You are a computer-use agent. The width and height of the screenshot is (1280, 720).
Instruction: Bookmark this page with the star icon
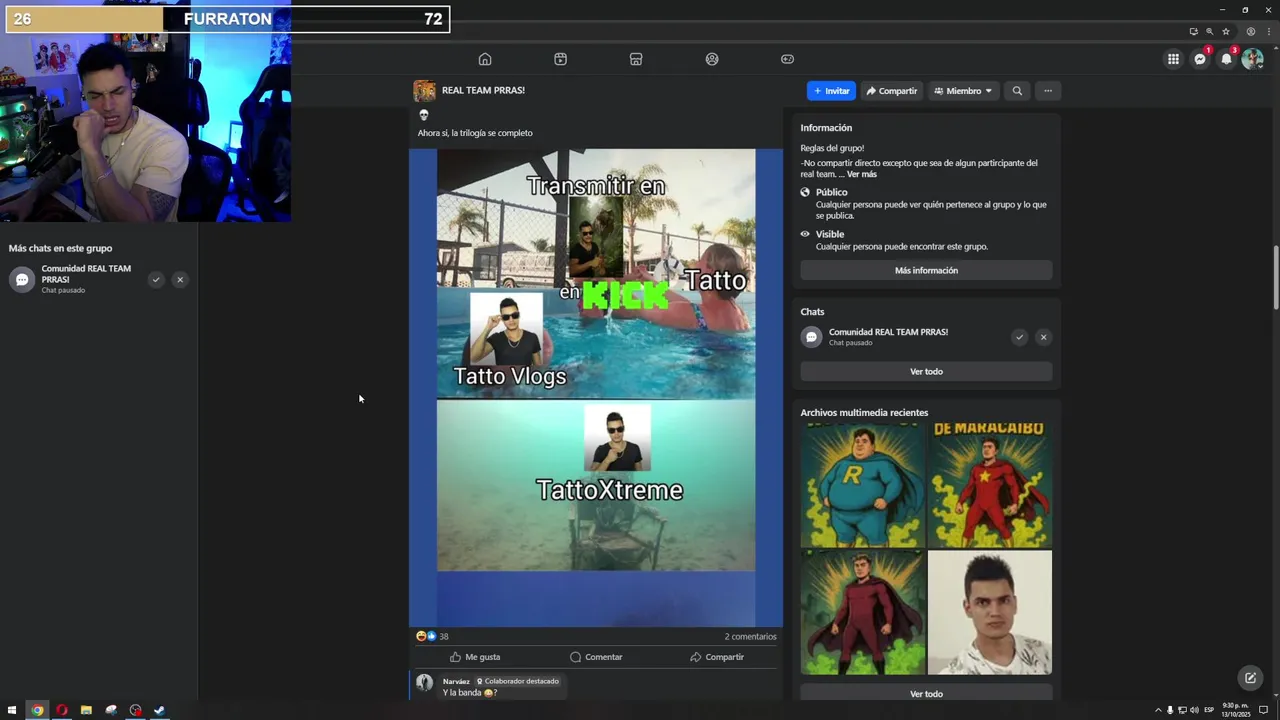coord(1225,31)
